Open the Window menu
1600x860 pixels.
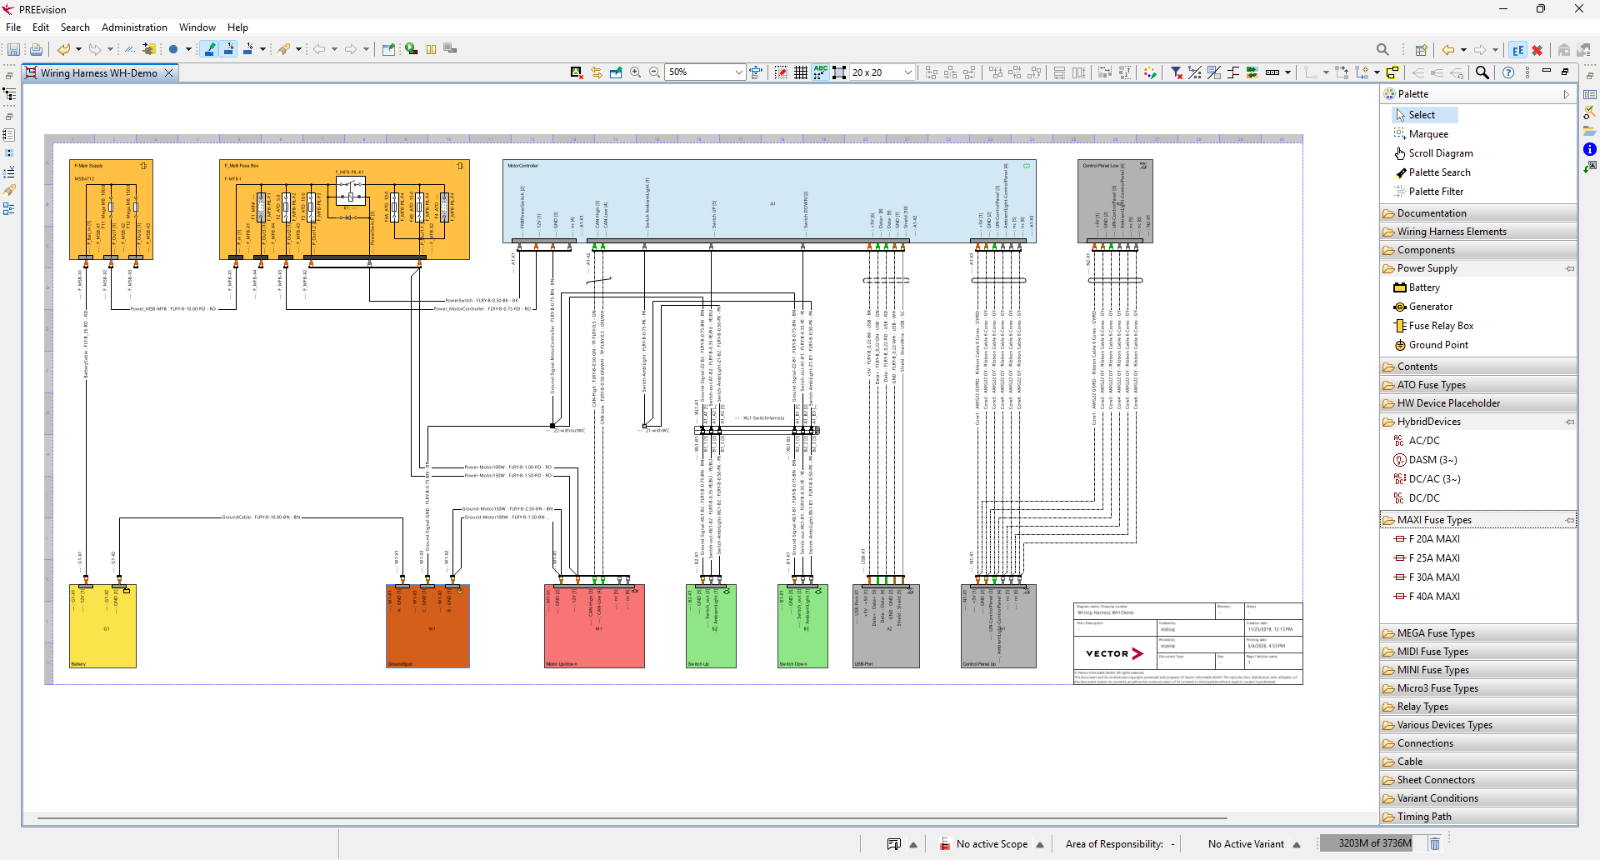[x=197, y=27]
